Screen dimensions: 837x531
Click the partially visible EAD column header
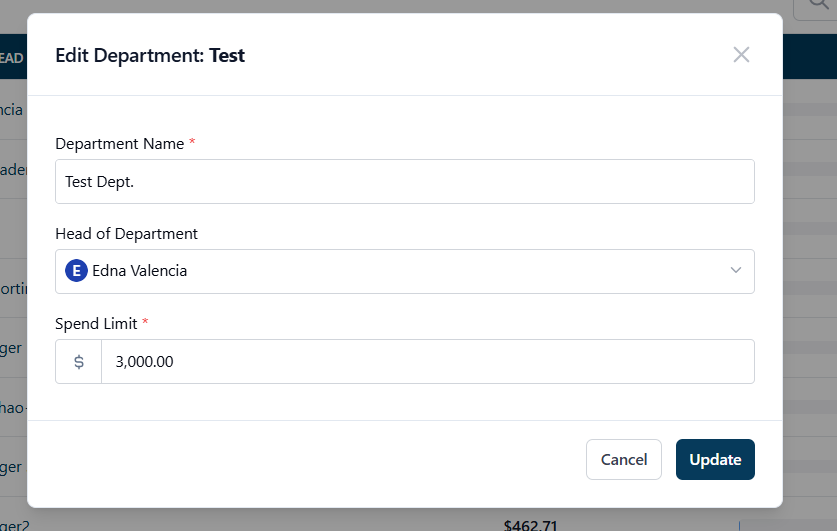point(11,58)
